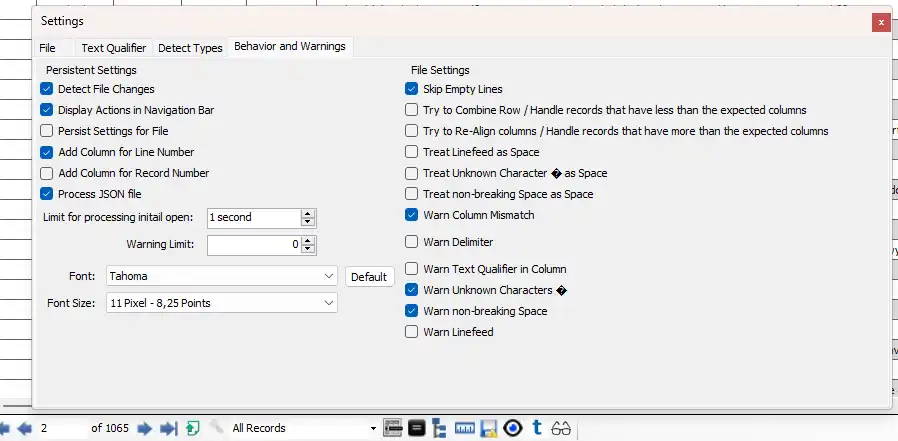
Task: Click the Settings window title text
Action: (62, 21)
